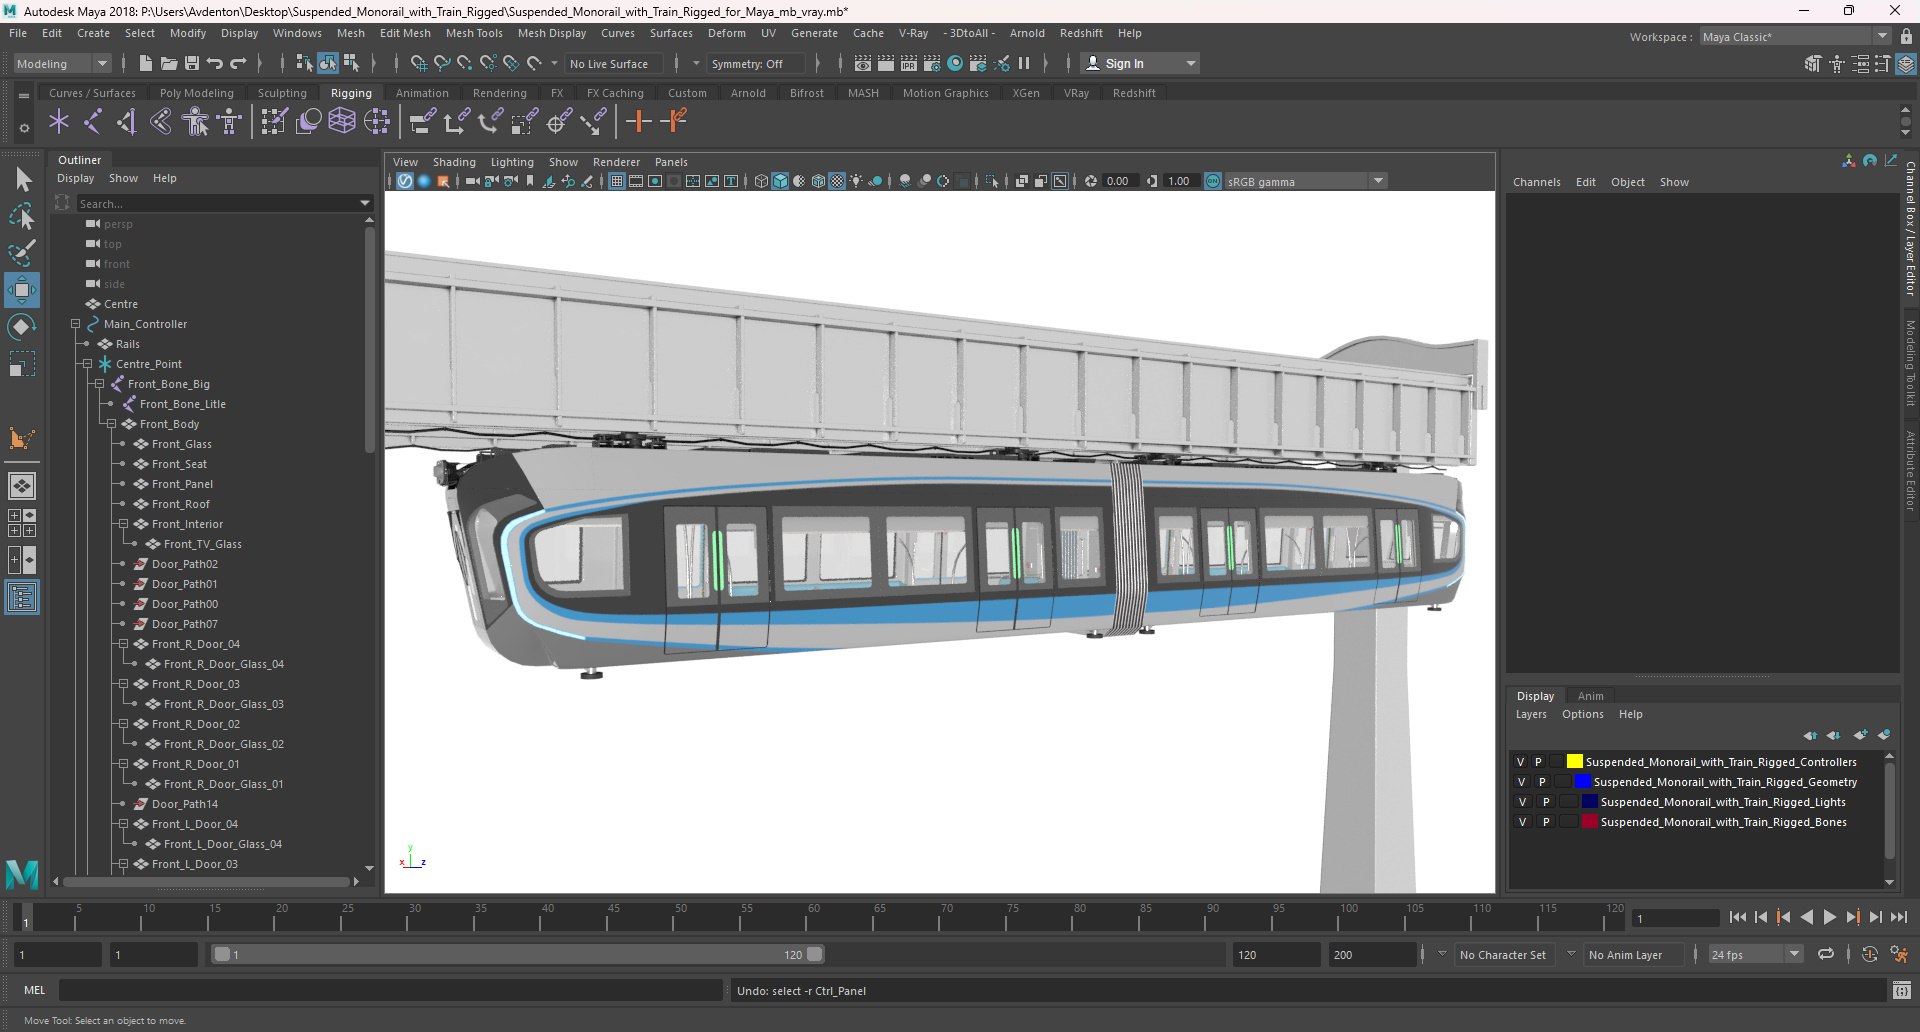
Task: Click the Render Current Frame icon
Action: (x=886, y=63)
